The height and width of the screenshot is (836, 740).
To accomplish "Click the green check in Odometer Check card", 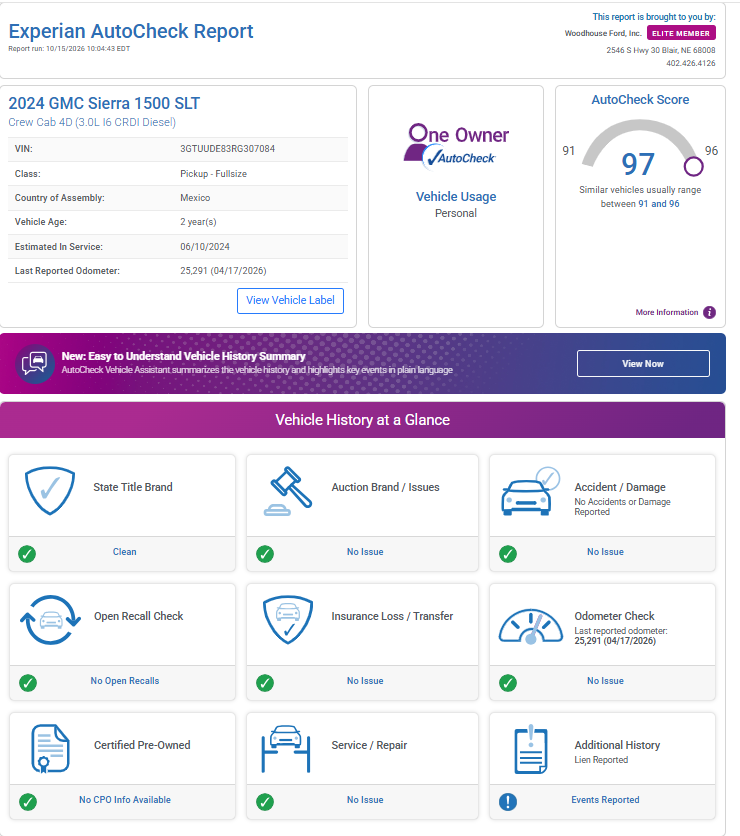I will [508, 683].
